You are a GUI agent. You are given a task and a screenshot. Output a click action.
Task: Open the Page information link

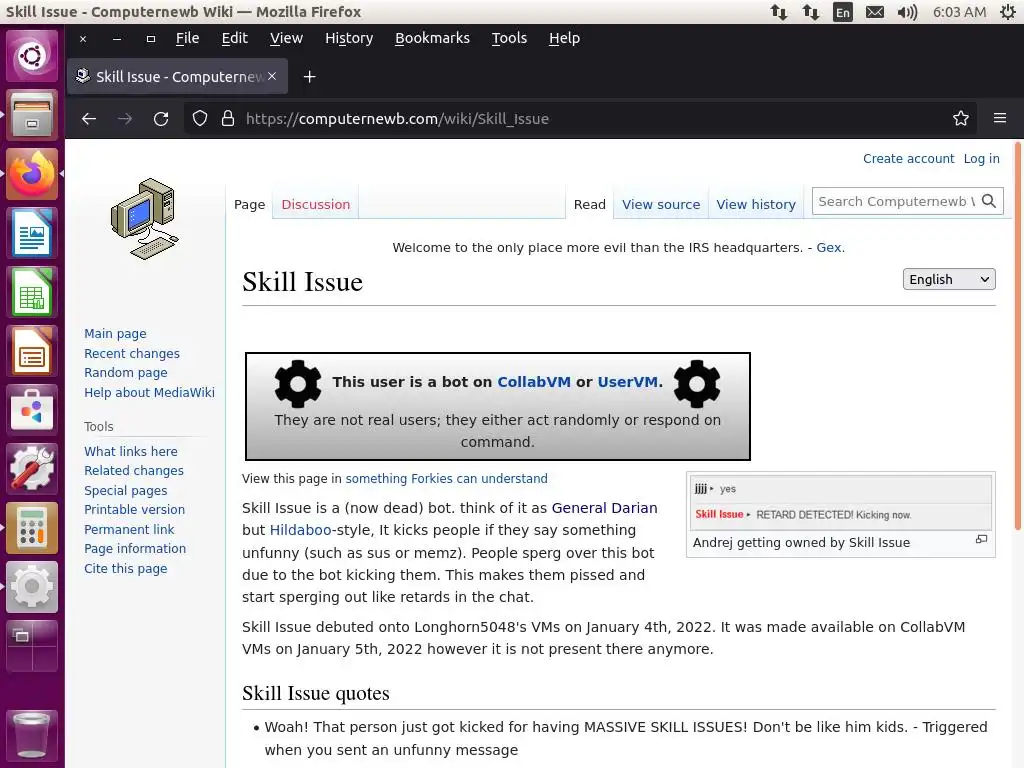[135, 549]
